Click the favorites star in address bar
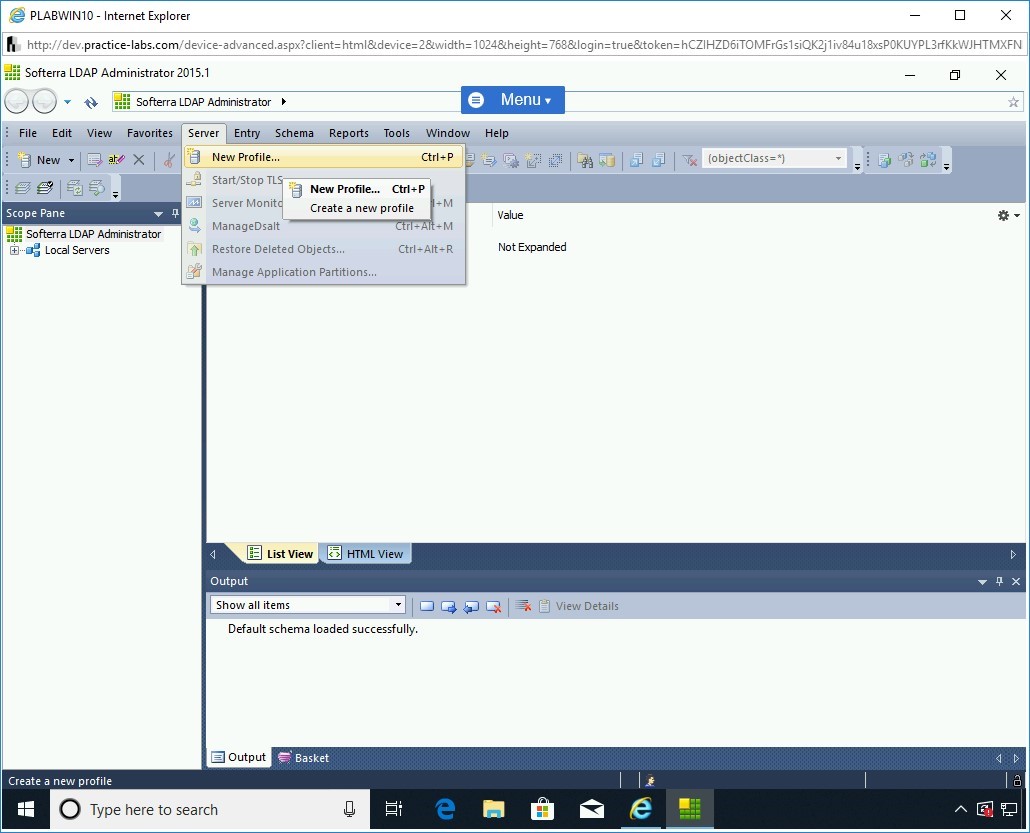This screenshot has width=1030, height=833. pos(1013,102)
